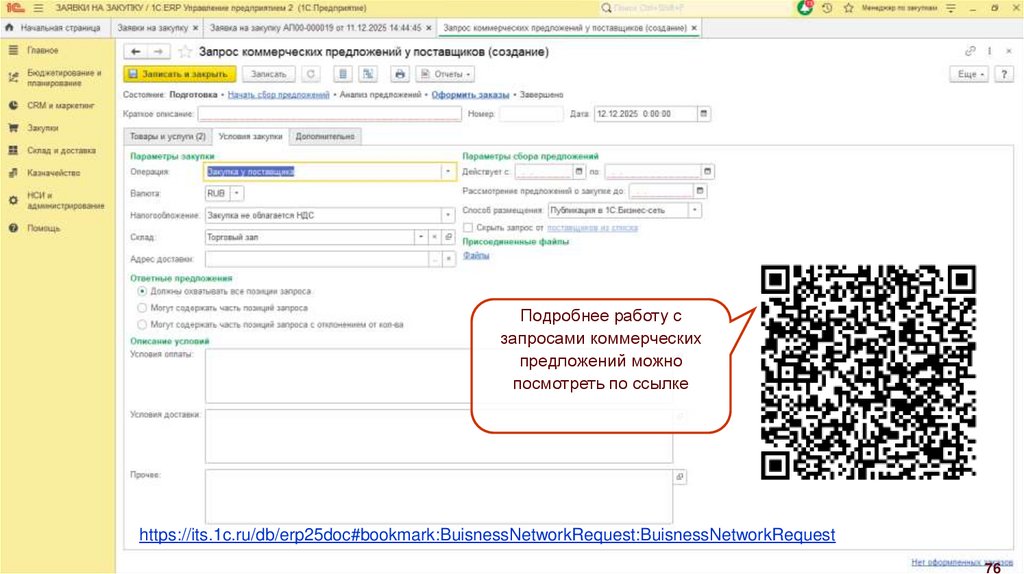Open Бюджетирование и планирование section
1024x574 pixels.
click(x=64, y=78)
